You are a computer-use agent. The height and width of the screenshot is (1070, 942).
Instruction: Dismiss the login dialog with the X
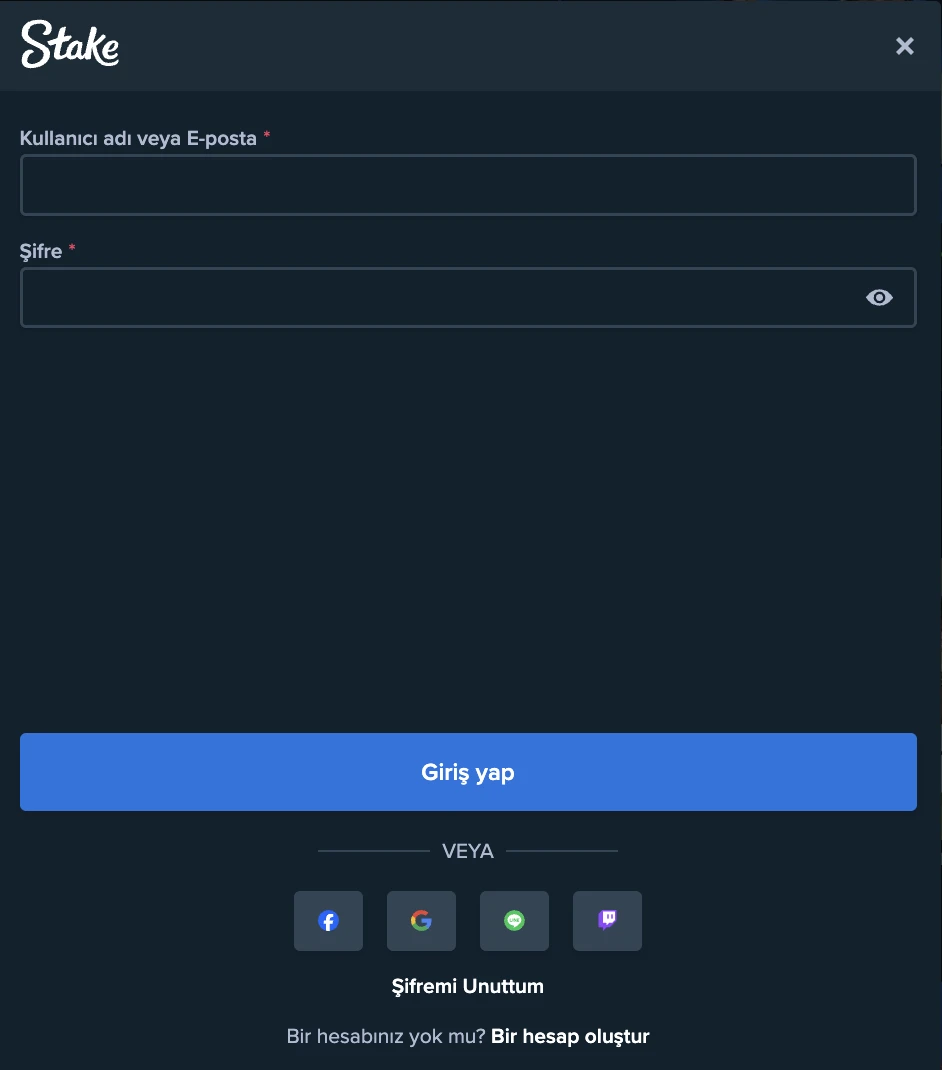[905, 46]
